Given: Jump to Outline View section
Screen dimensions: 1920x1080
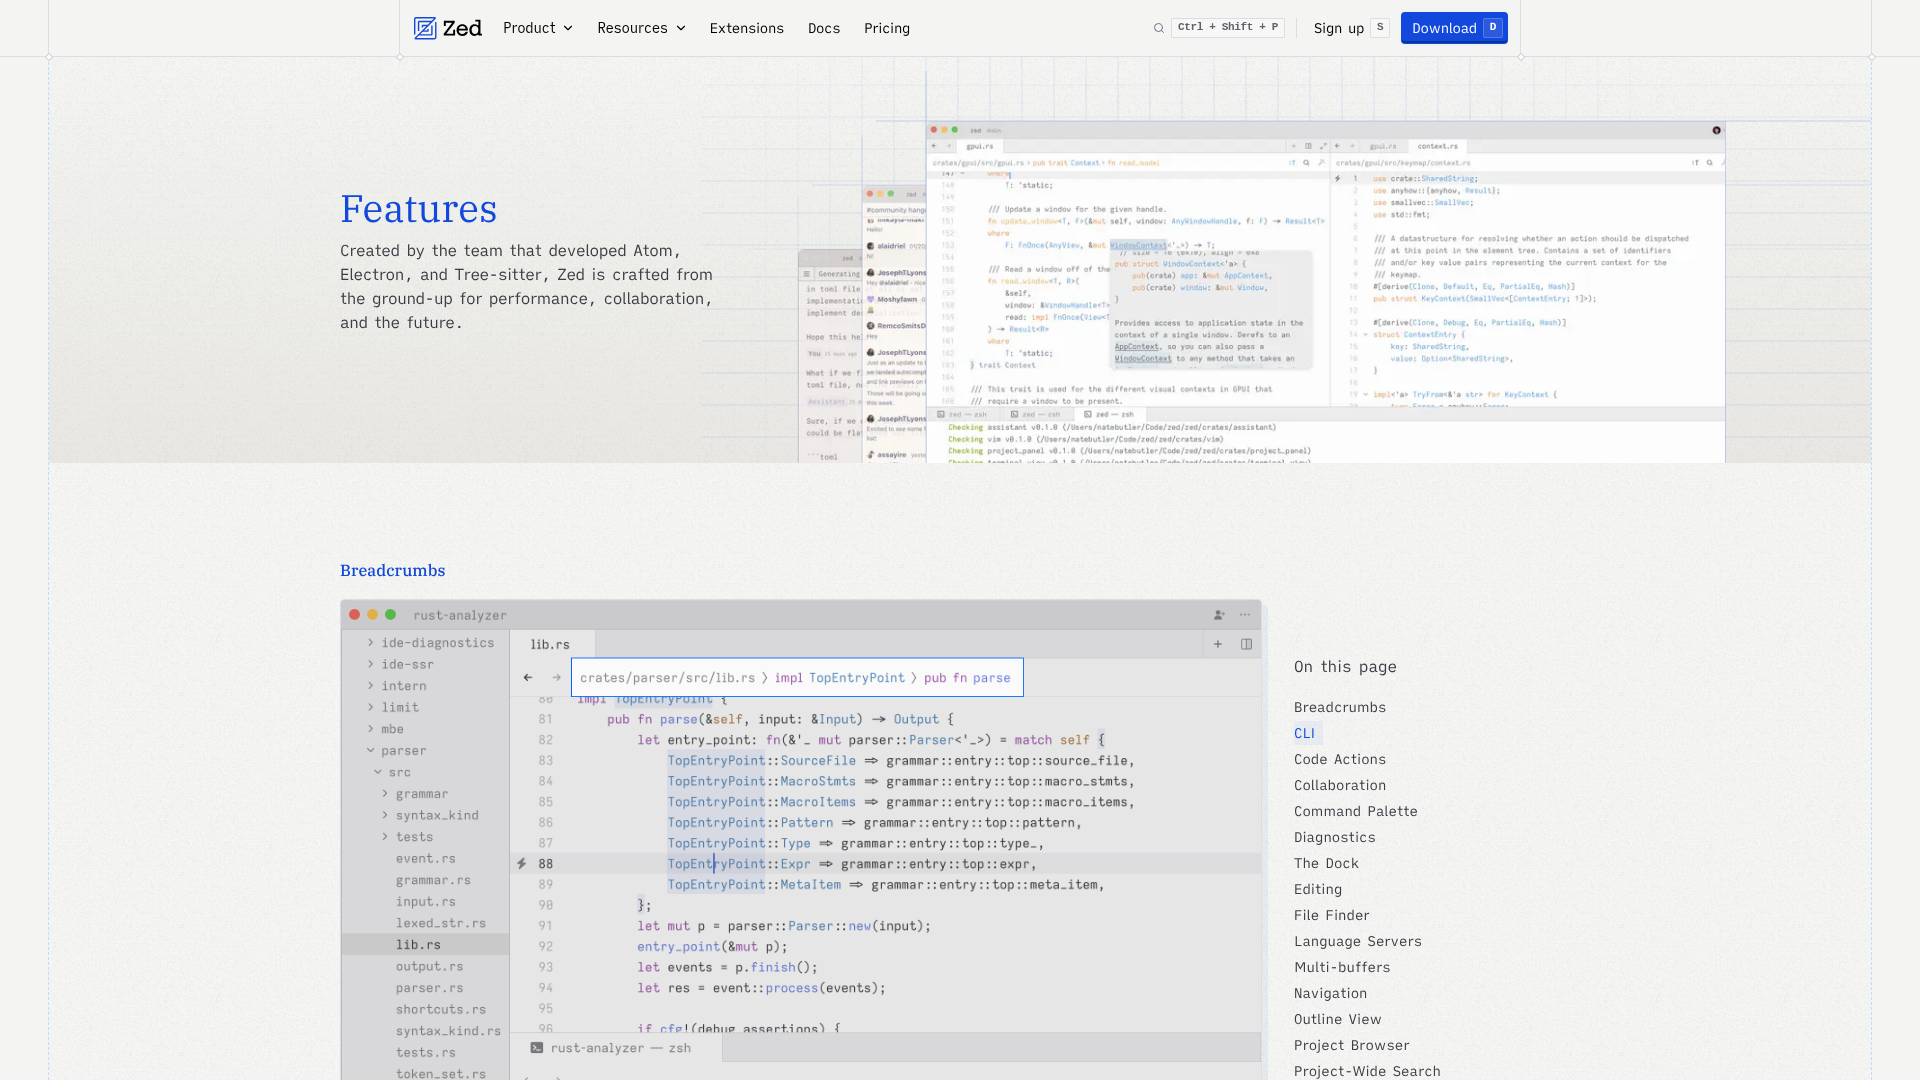Looking at the screenshot, I should (1338, 1019).
